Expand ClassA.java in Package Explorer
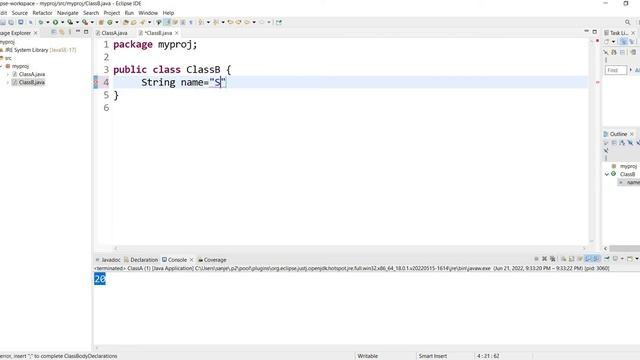This screenshot has width=640, height=360. 8,74
